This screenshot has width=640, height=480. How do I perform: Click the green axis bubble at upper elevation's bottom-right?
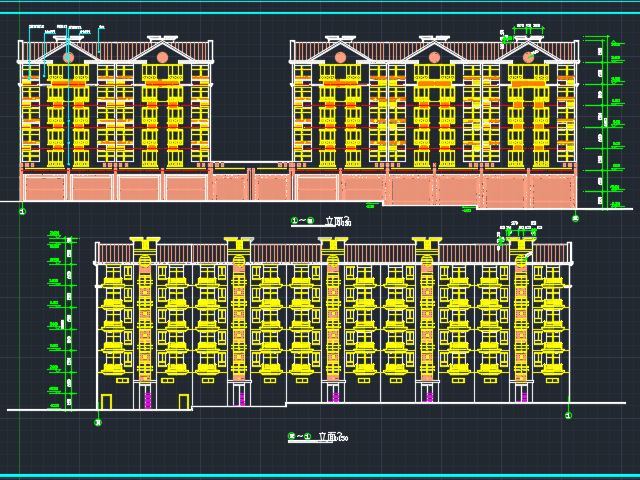pos(575,218)
